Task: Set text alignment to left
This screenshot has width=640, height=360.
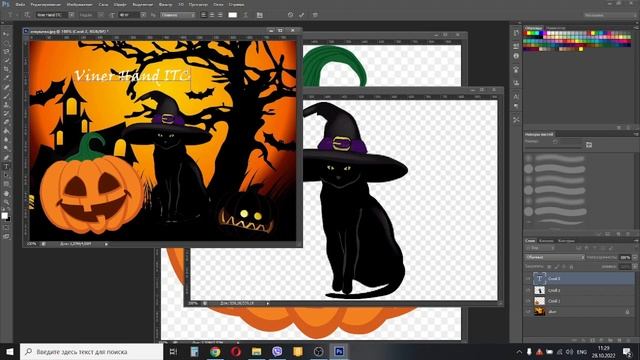Action: 204,15
